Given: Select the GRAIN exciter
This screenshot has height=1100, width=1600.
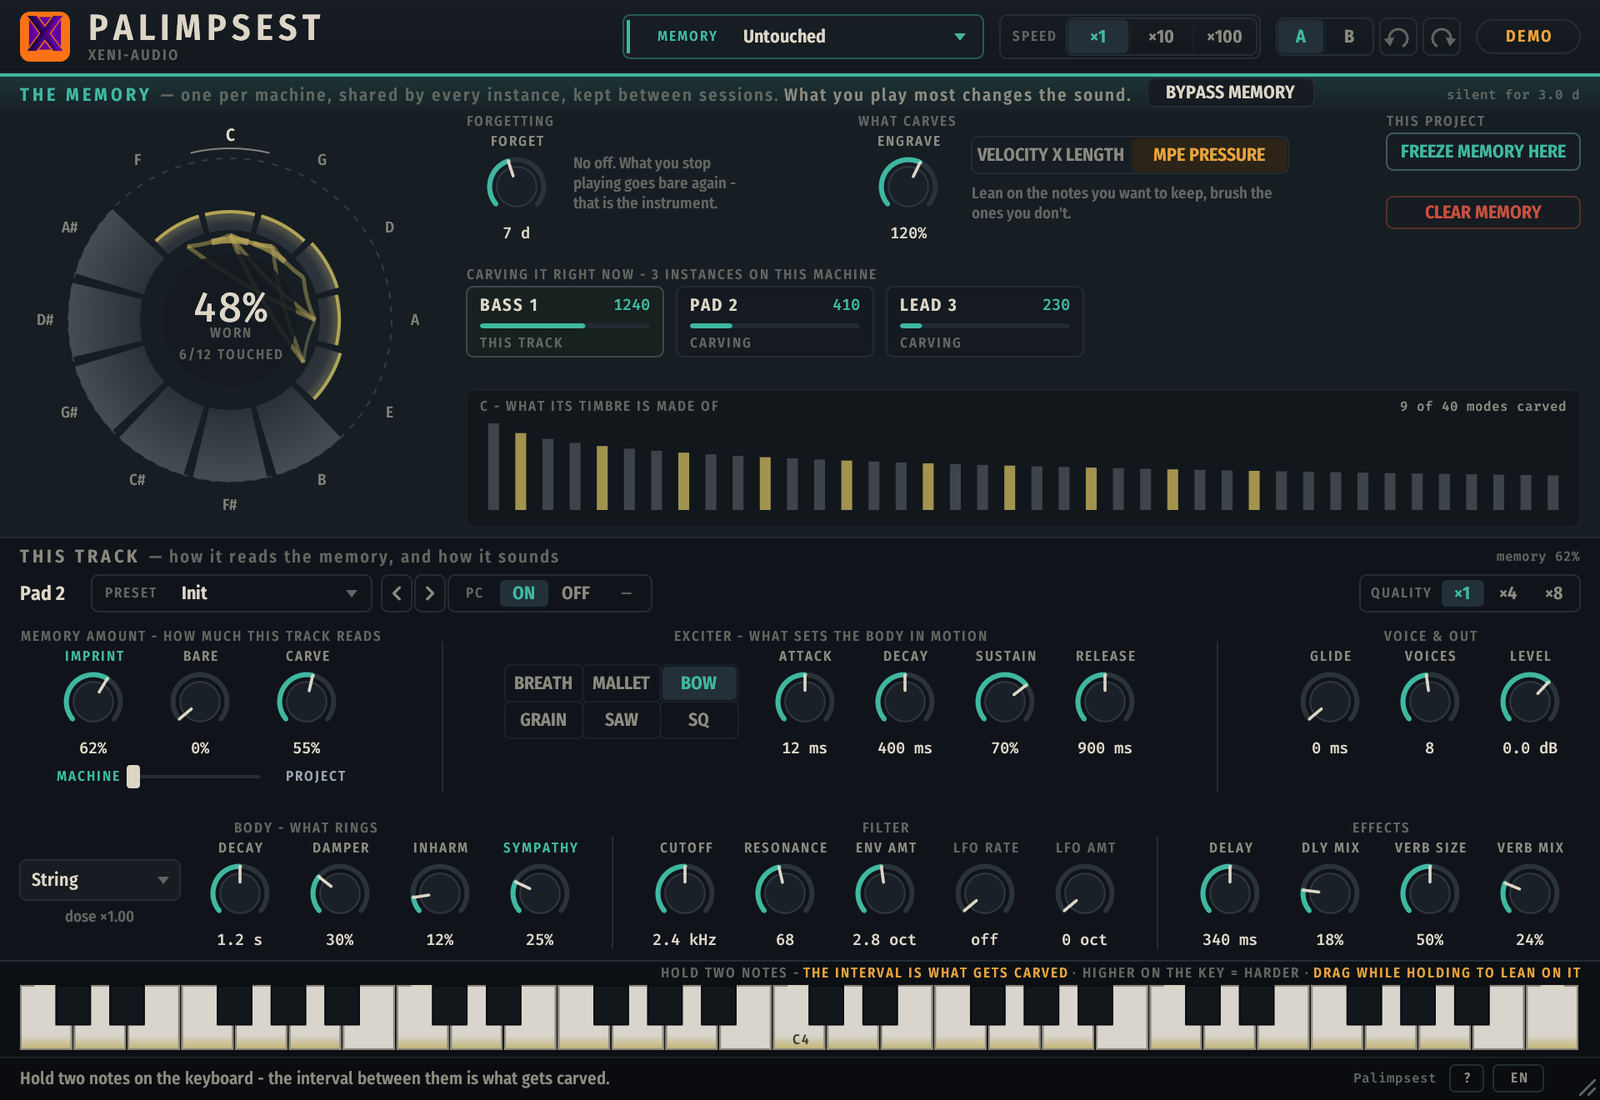Looking at the screenshot, I should pos(543,720).
